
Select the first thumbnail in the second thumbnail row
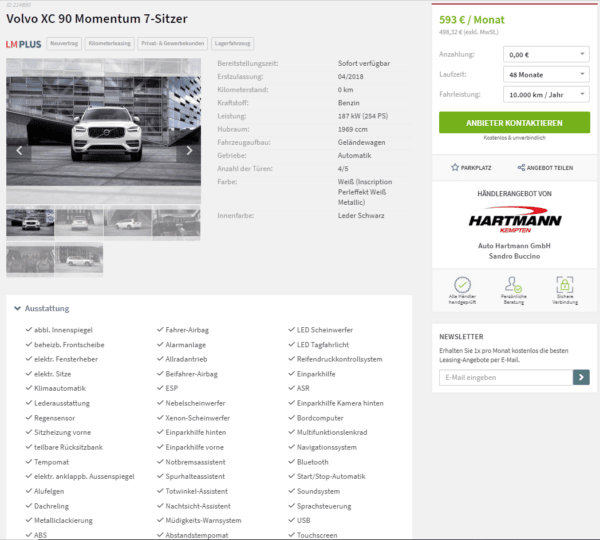pos(30,259)
